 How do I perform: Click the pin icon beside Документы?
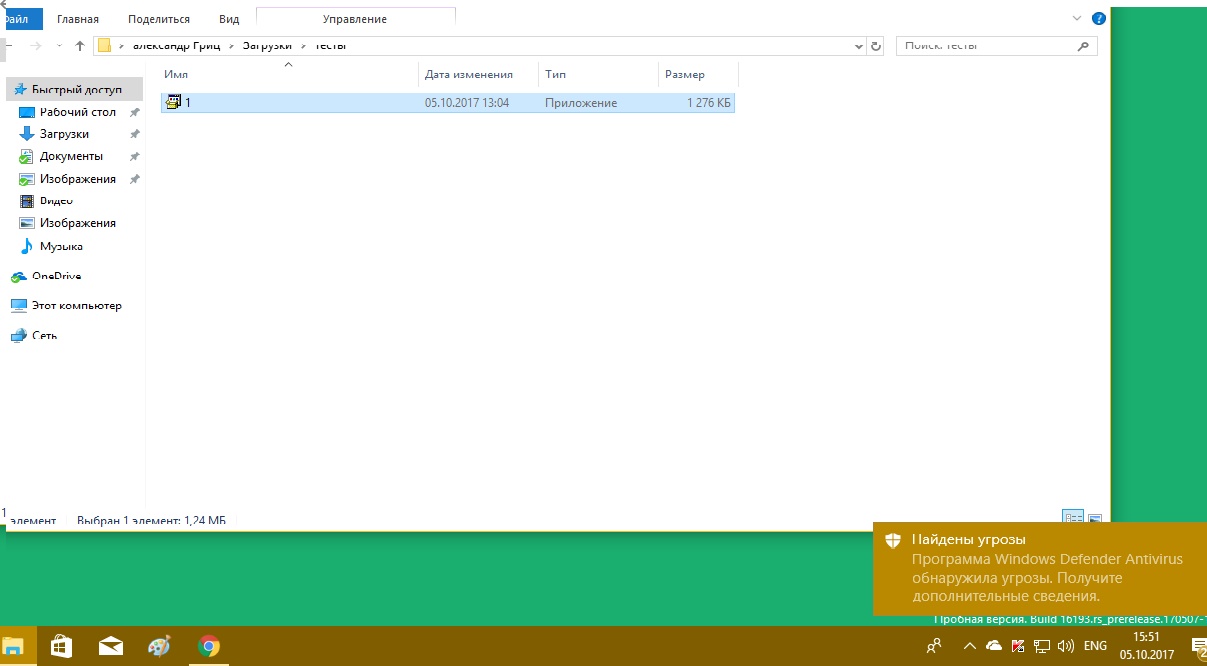pos(134,157)
